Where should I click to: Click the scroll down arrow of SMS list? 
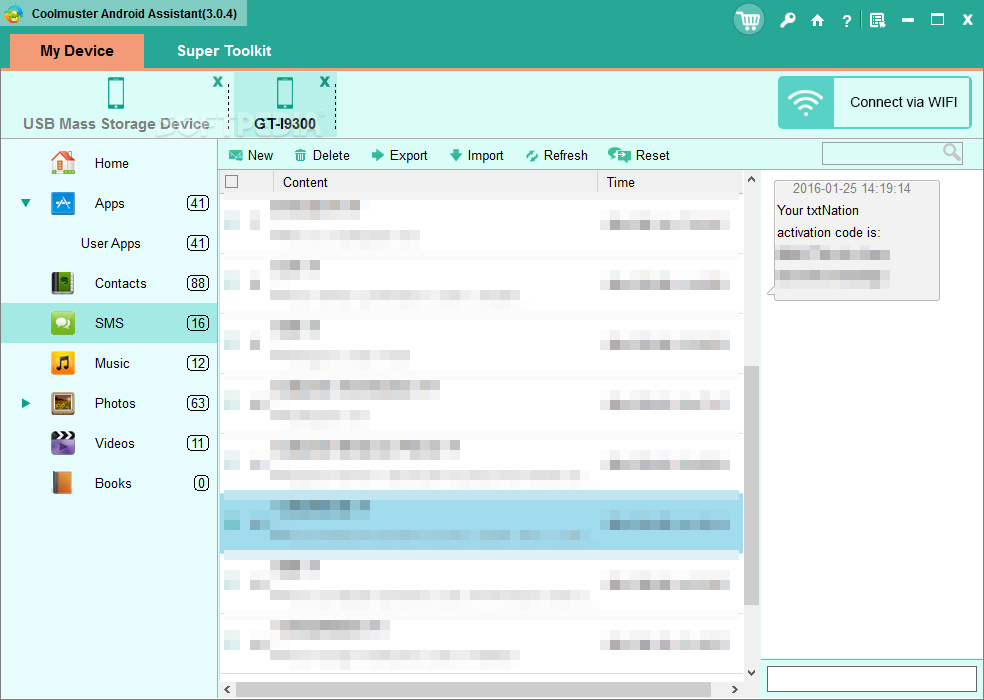[752, 673]
